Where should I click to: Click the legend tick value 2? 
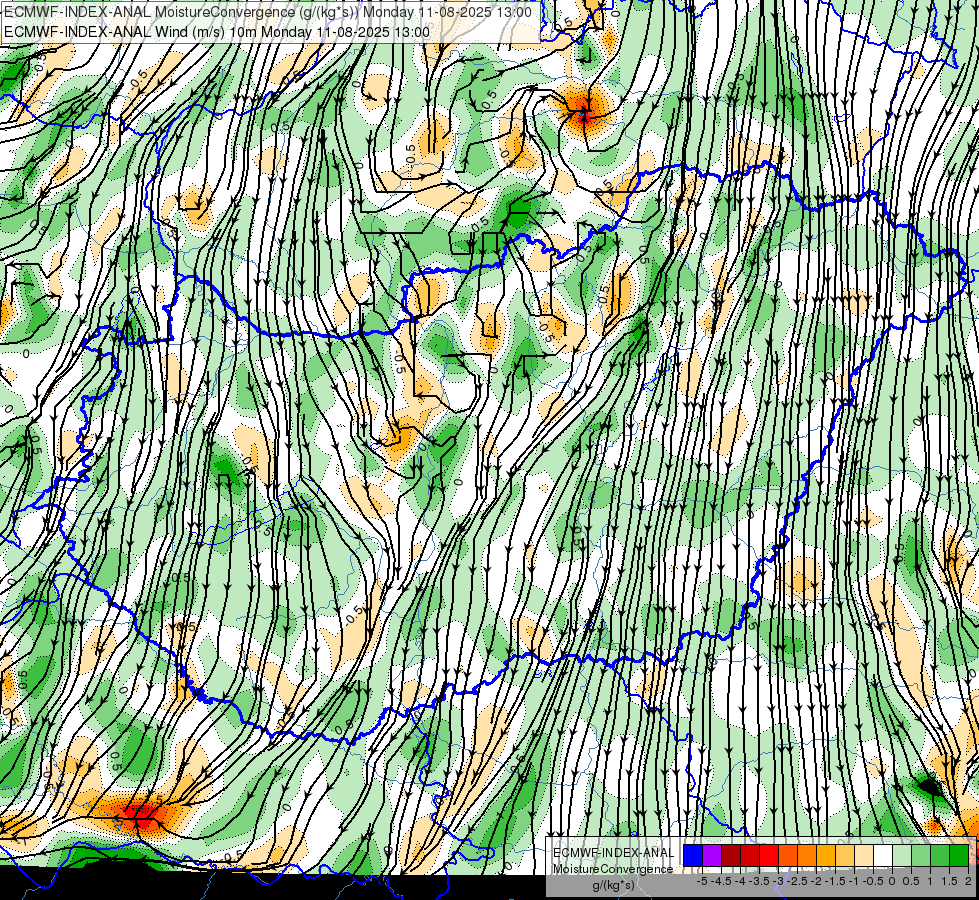point(968,881)
